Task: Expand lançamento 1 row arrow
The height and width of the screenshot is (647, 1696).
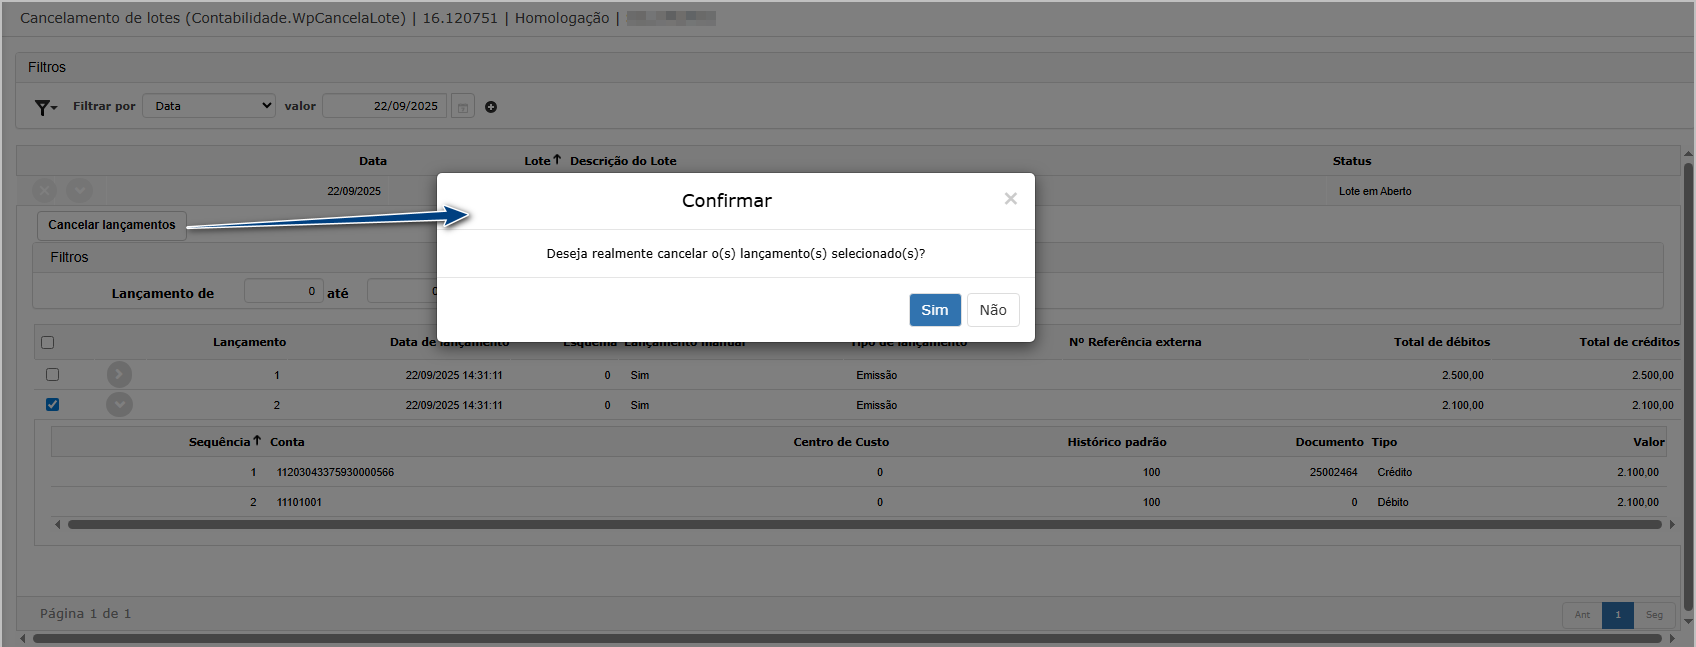Action: 119,374
